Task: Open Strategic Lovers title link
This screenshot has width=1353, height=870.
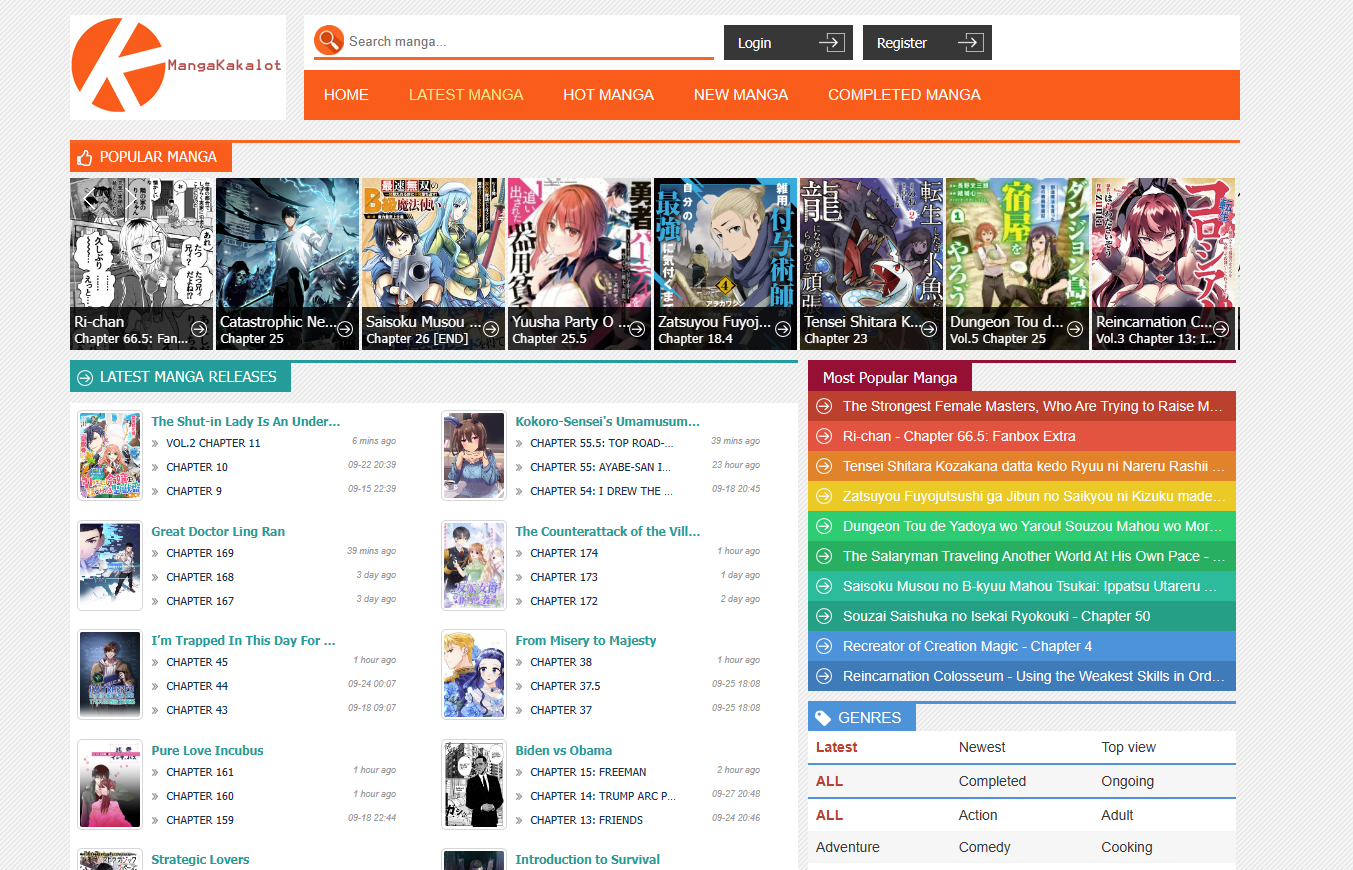Action: tap(200, 860)
